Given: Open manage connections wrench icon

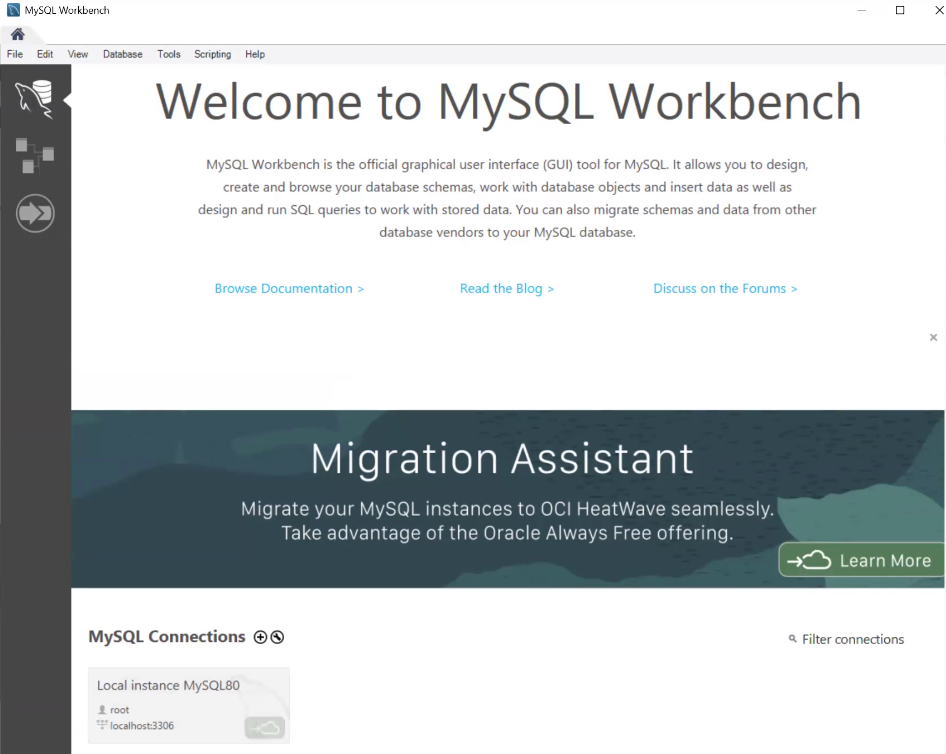Looking at the screenshot, I should pos(277,637).
